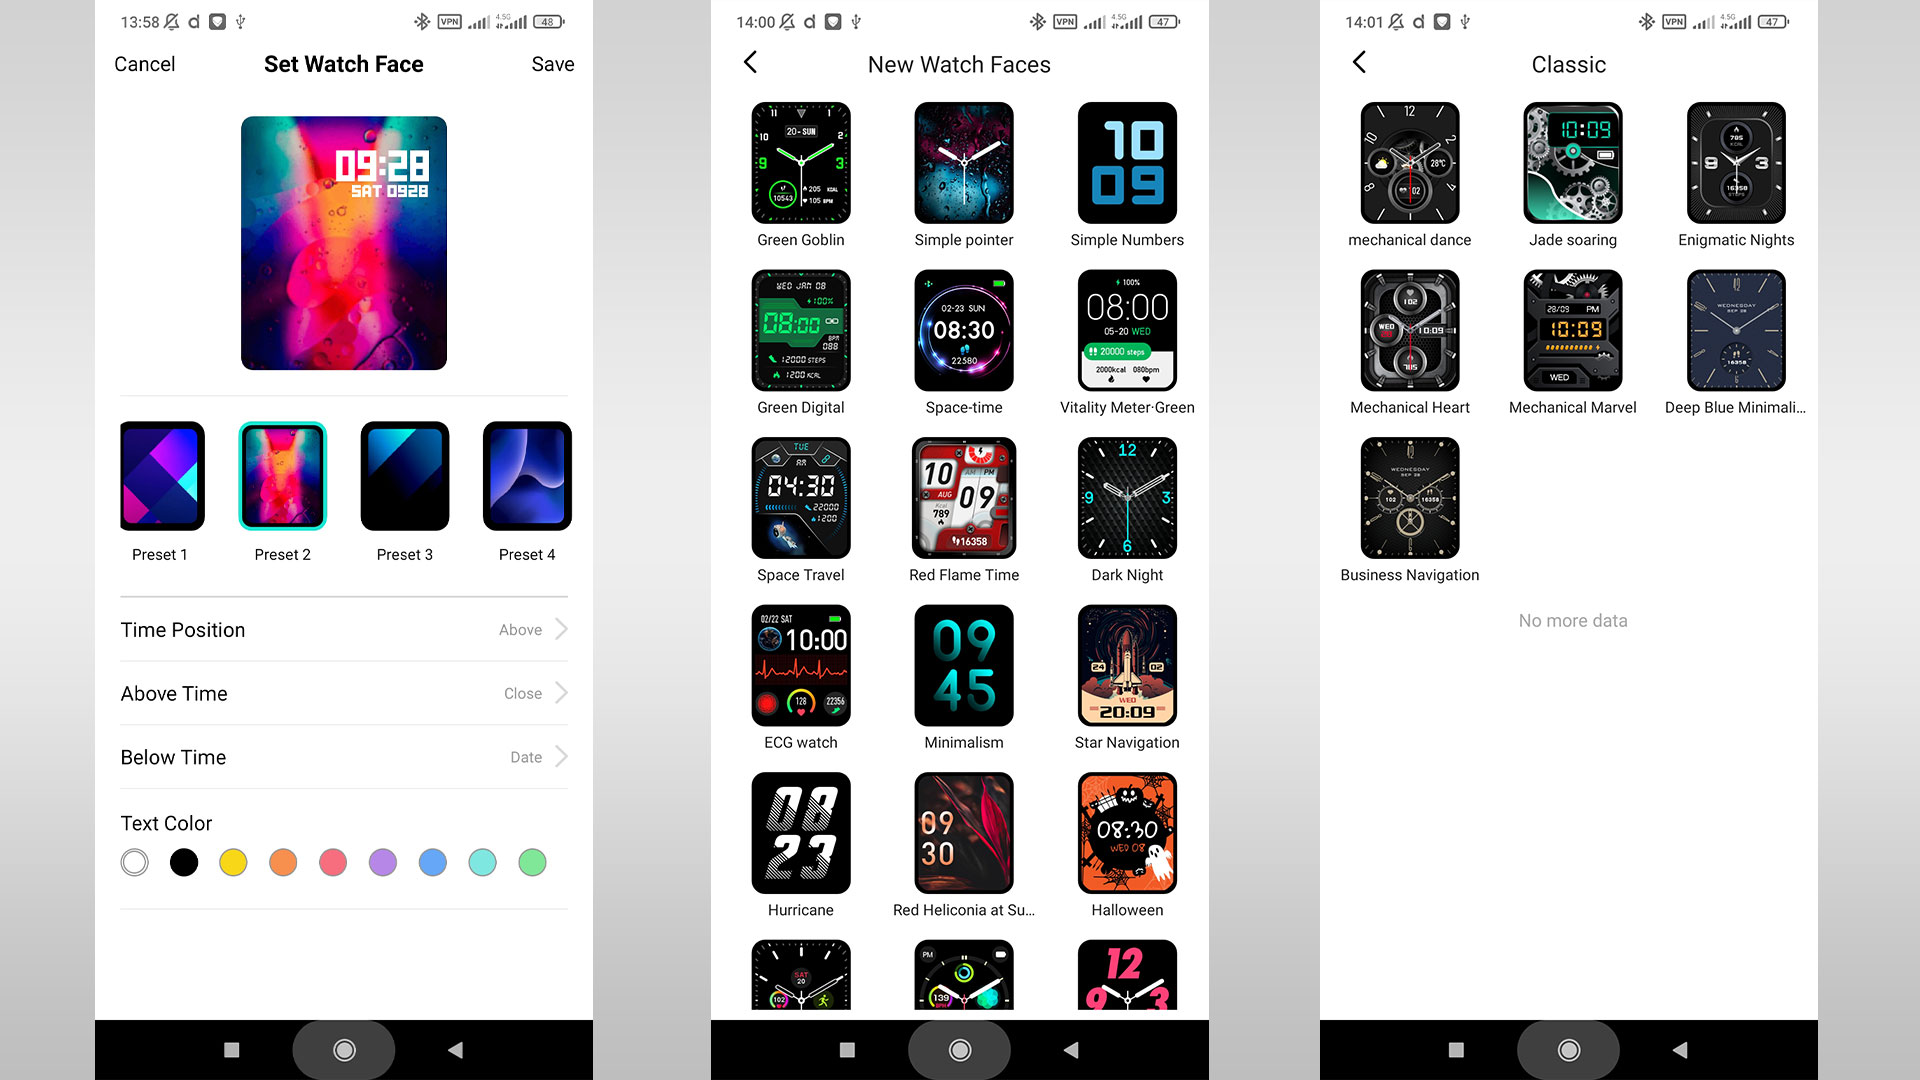
Task: Expand the Time Position setting
Action: pos(560,629)
